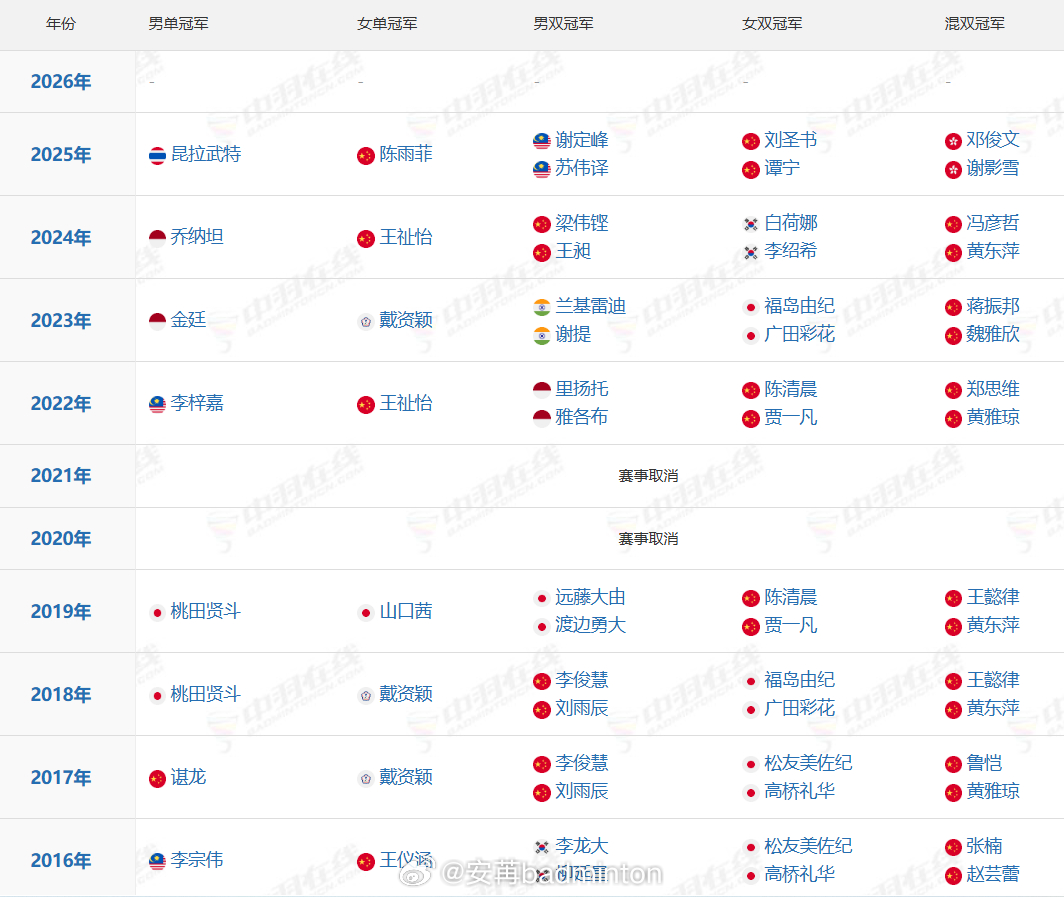Click the 女双冠军 column header
This screenshot has width=1064, height=897.
[772, 24]
